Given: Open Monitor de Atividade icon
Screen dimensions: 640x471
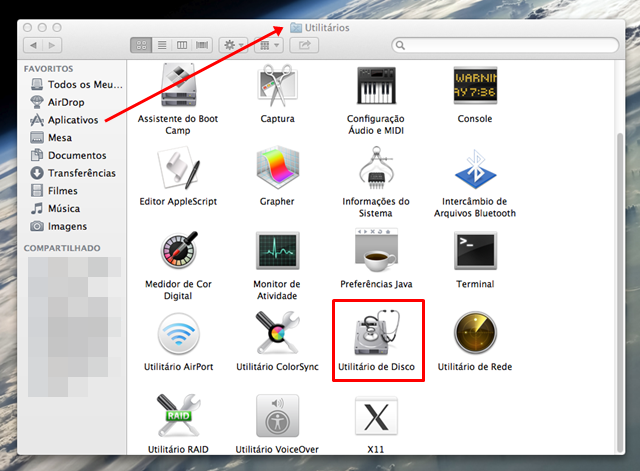Looking at the screenshot, I should pyautogui.click(x=278, y=250).
